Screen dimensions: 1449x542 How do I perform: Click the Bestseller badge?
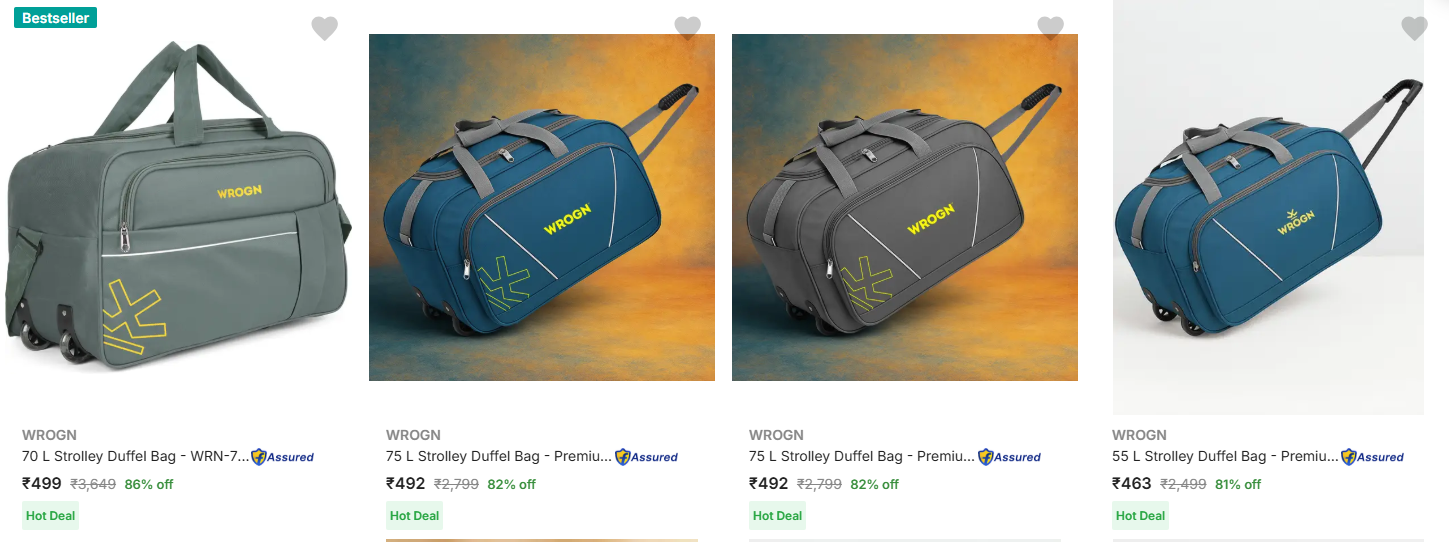pos(55,18)
